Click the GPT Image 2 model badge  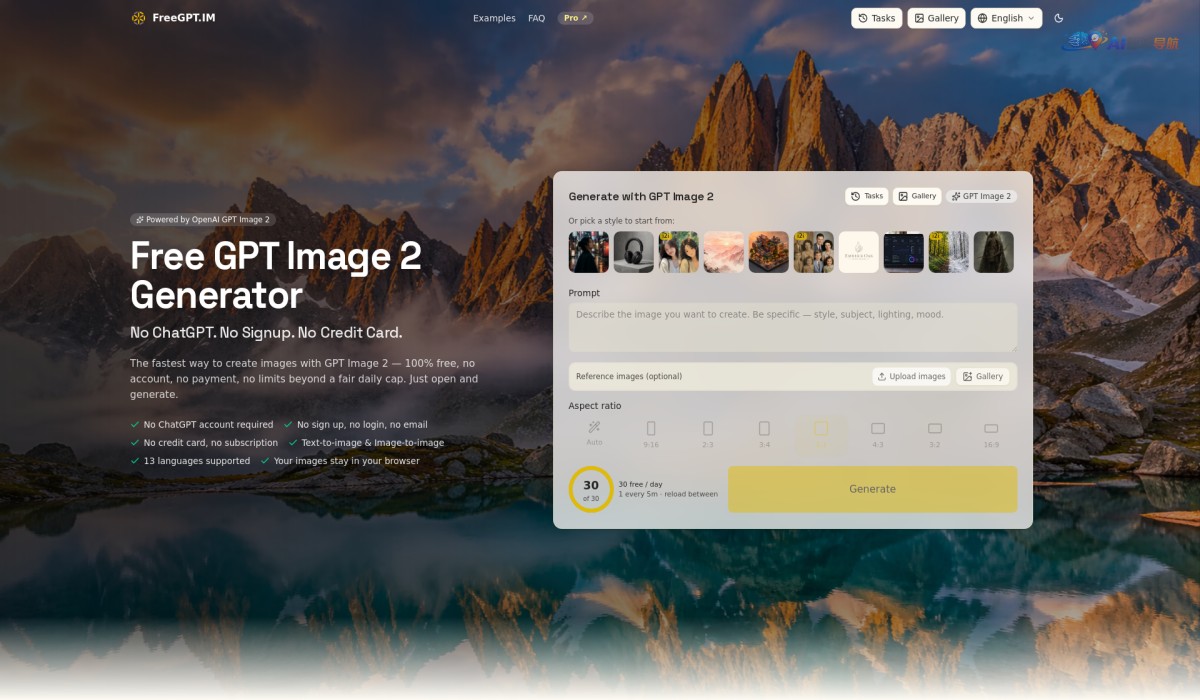tap(981, 196)
